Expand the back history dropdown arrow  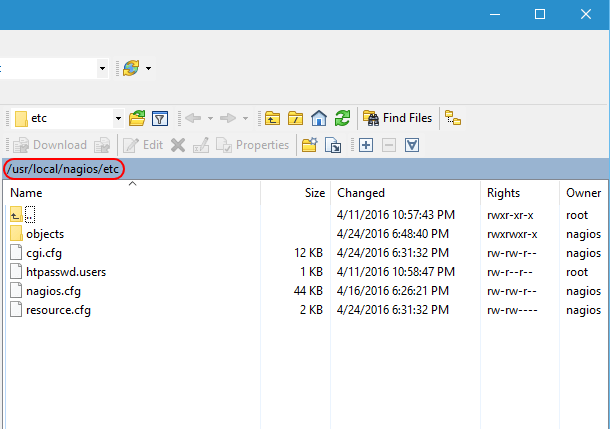point(210,118)
